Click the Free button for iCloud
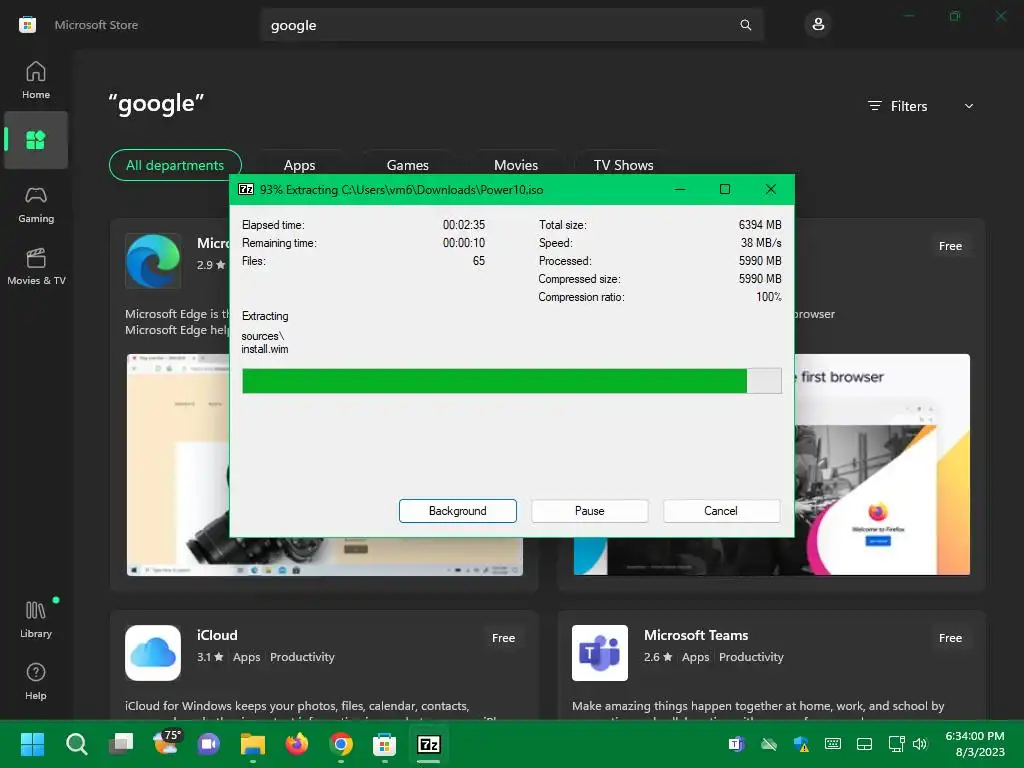The width and height of the screenshot is (1024, 768). [504, 638]
